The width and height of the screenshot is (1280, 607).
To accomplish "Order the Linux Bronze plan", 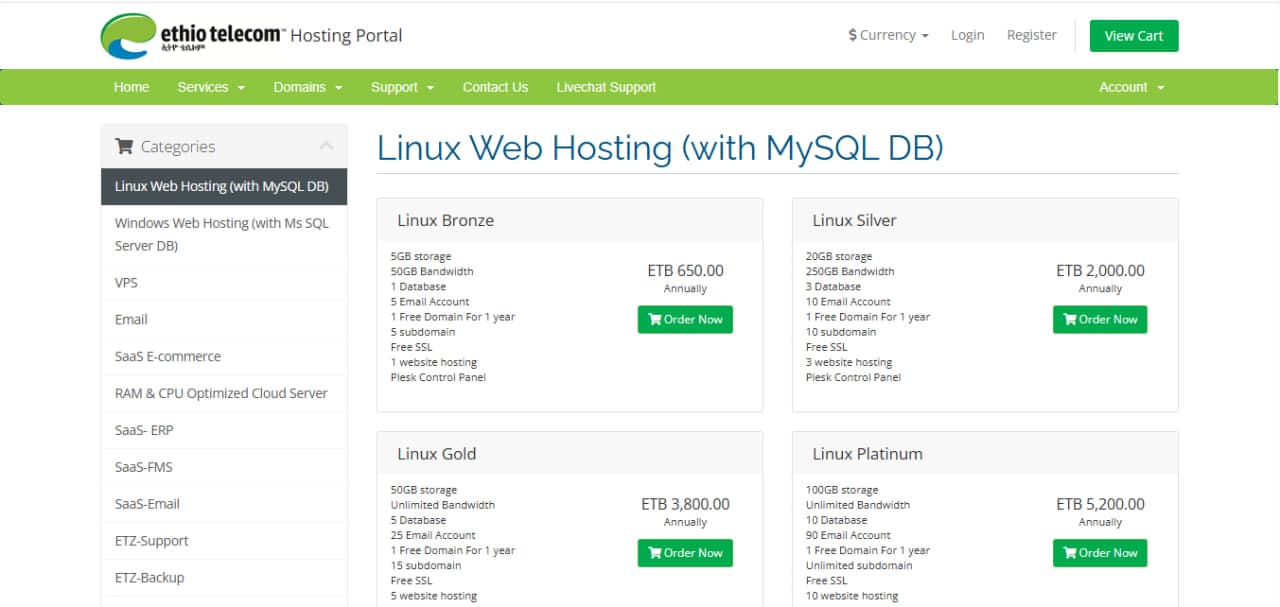I will coord(685,320).
